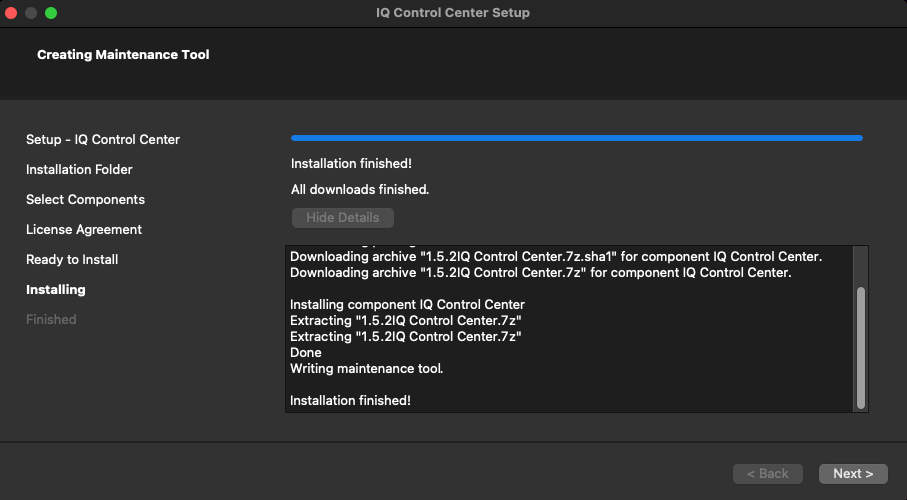Screen dimensions: 907x500
Task: Close the setup window with red button
Action: 11,13
